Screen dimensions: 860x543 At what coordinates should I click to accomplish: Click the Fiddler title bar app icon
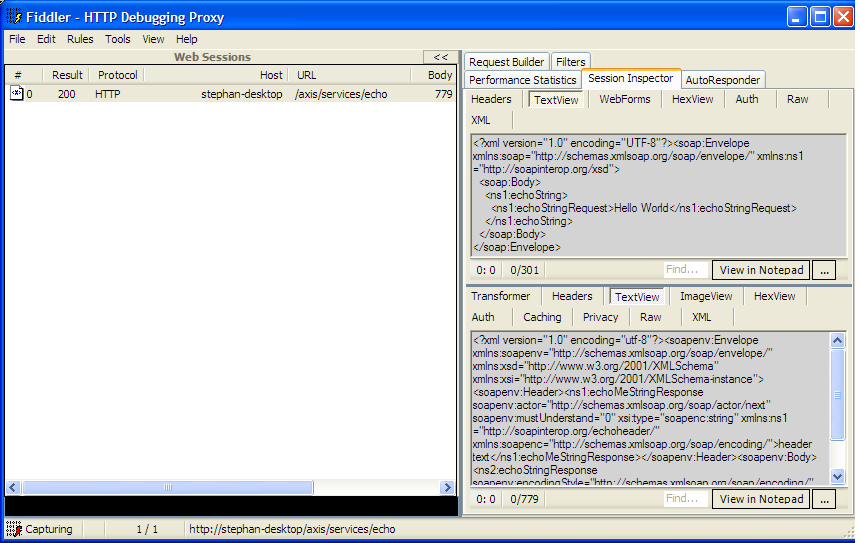point(14,17)
